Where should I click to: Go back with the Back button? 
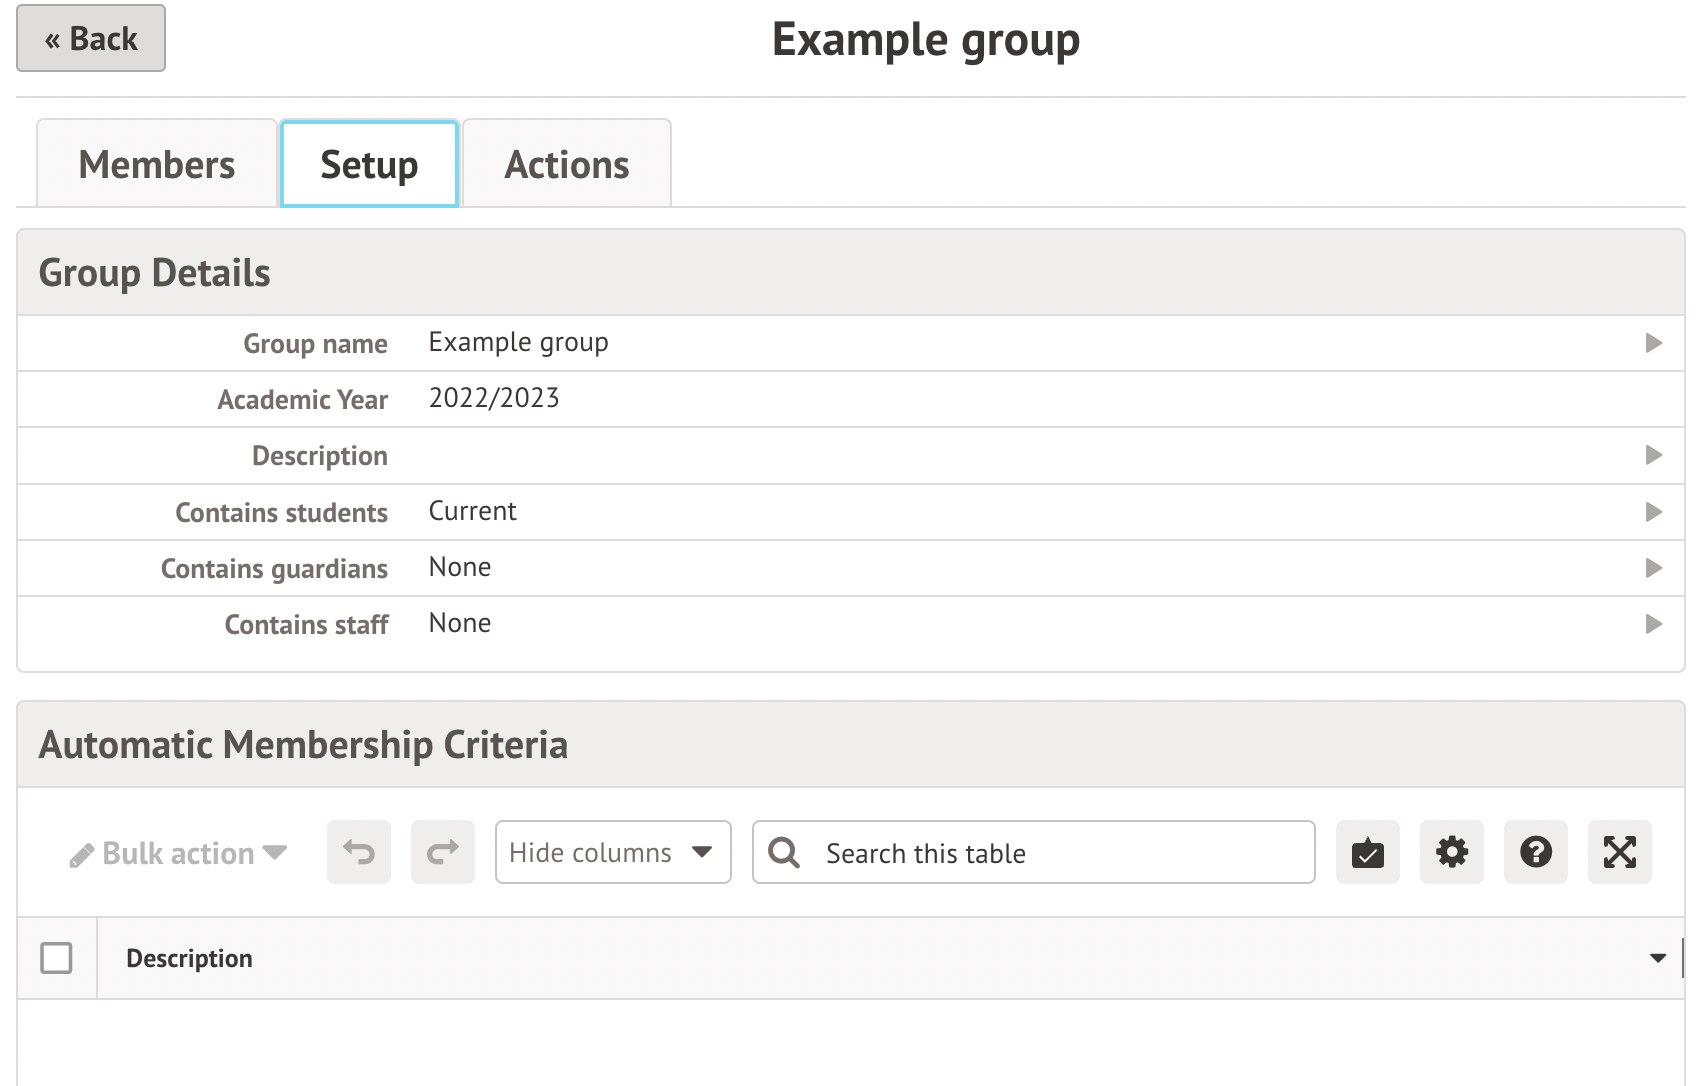(91, 39)
